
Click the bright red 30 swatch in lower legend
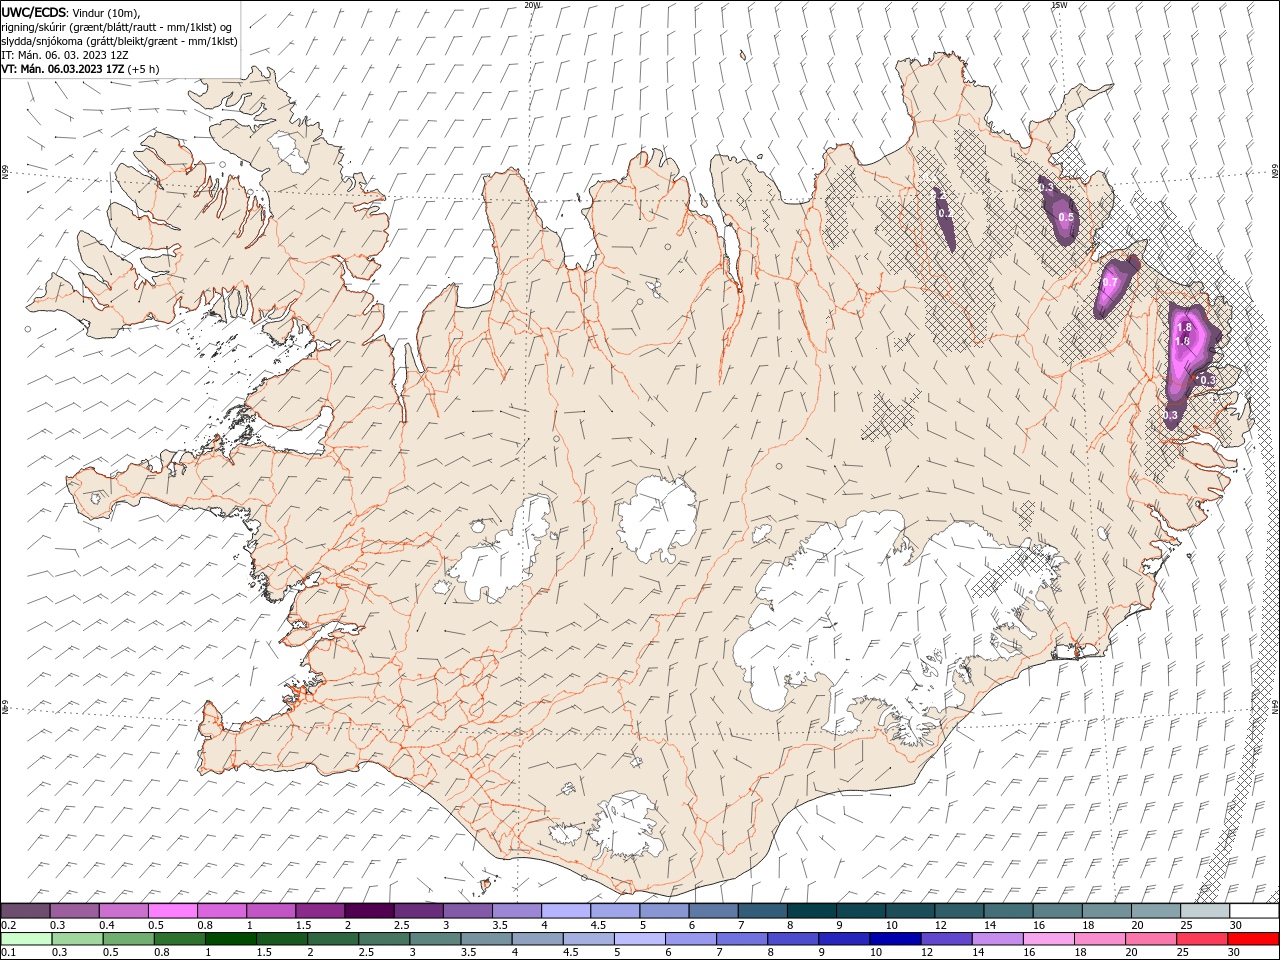pos(1254,939)
